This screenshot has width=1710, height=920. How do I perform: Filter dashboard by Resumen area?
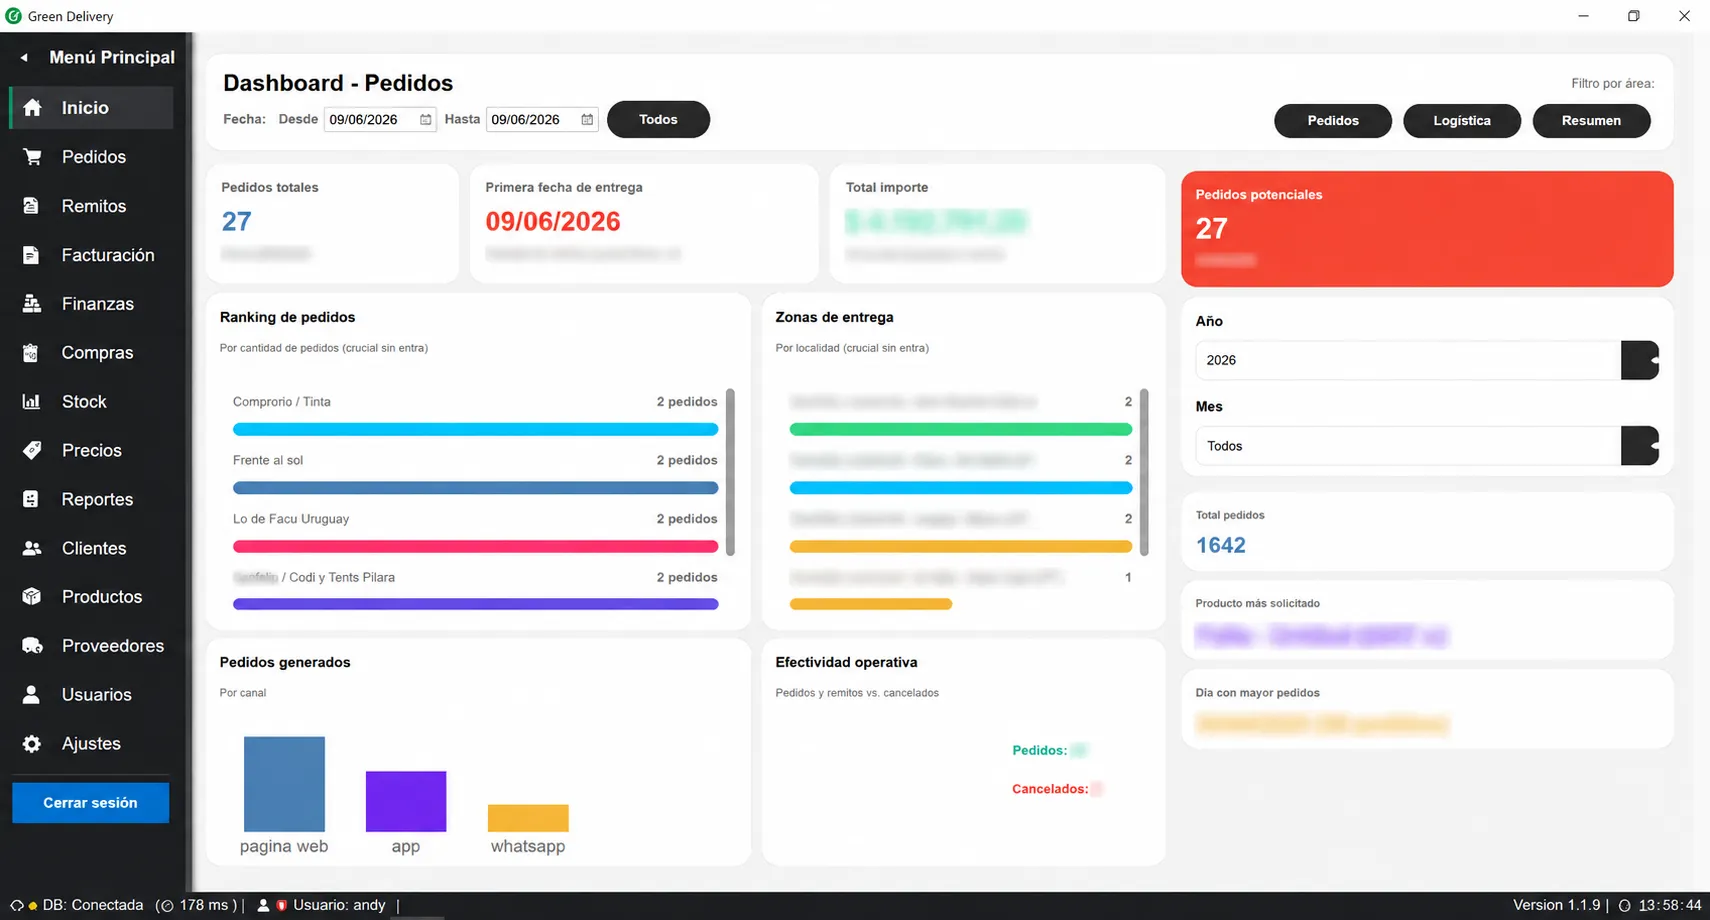pos(1591,121)
